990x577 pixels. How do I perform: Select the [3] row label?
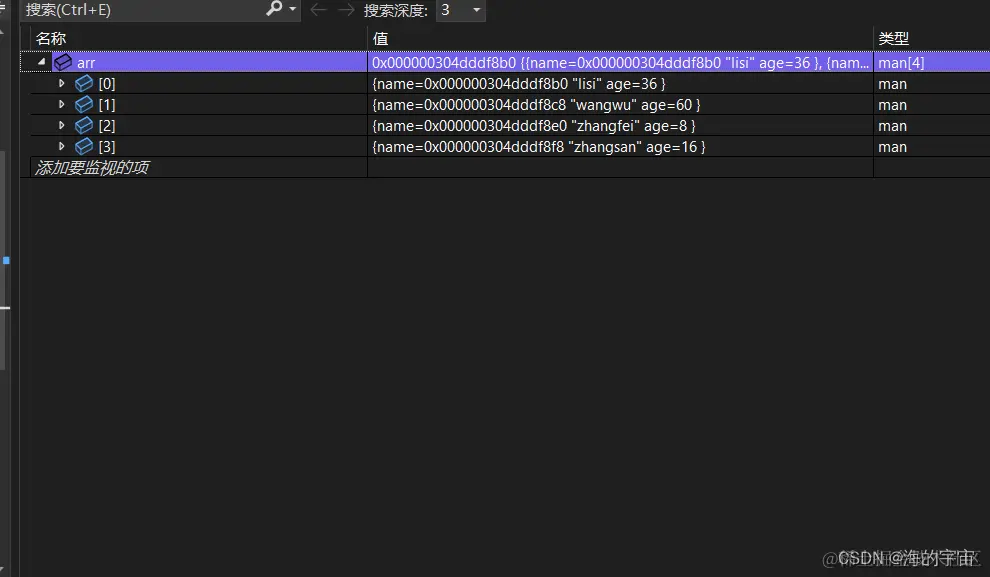tap(107, 146)
